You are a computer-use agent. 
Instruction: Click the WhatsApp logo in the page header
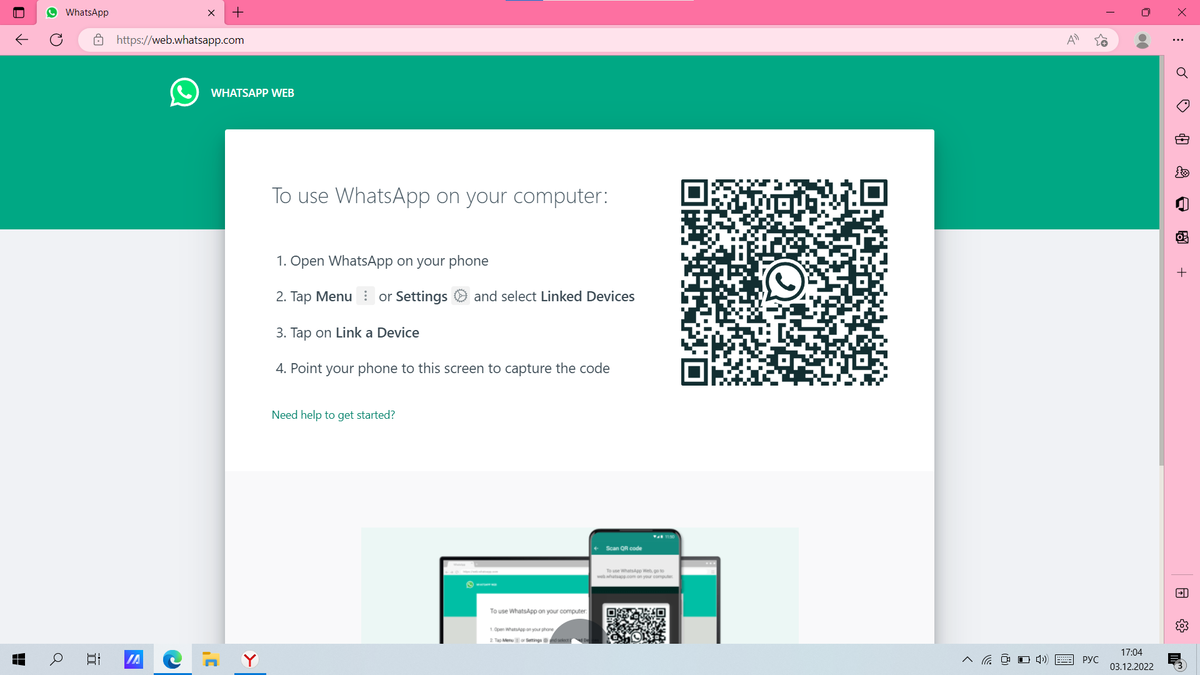[184, 92]
